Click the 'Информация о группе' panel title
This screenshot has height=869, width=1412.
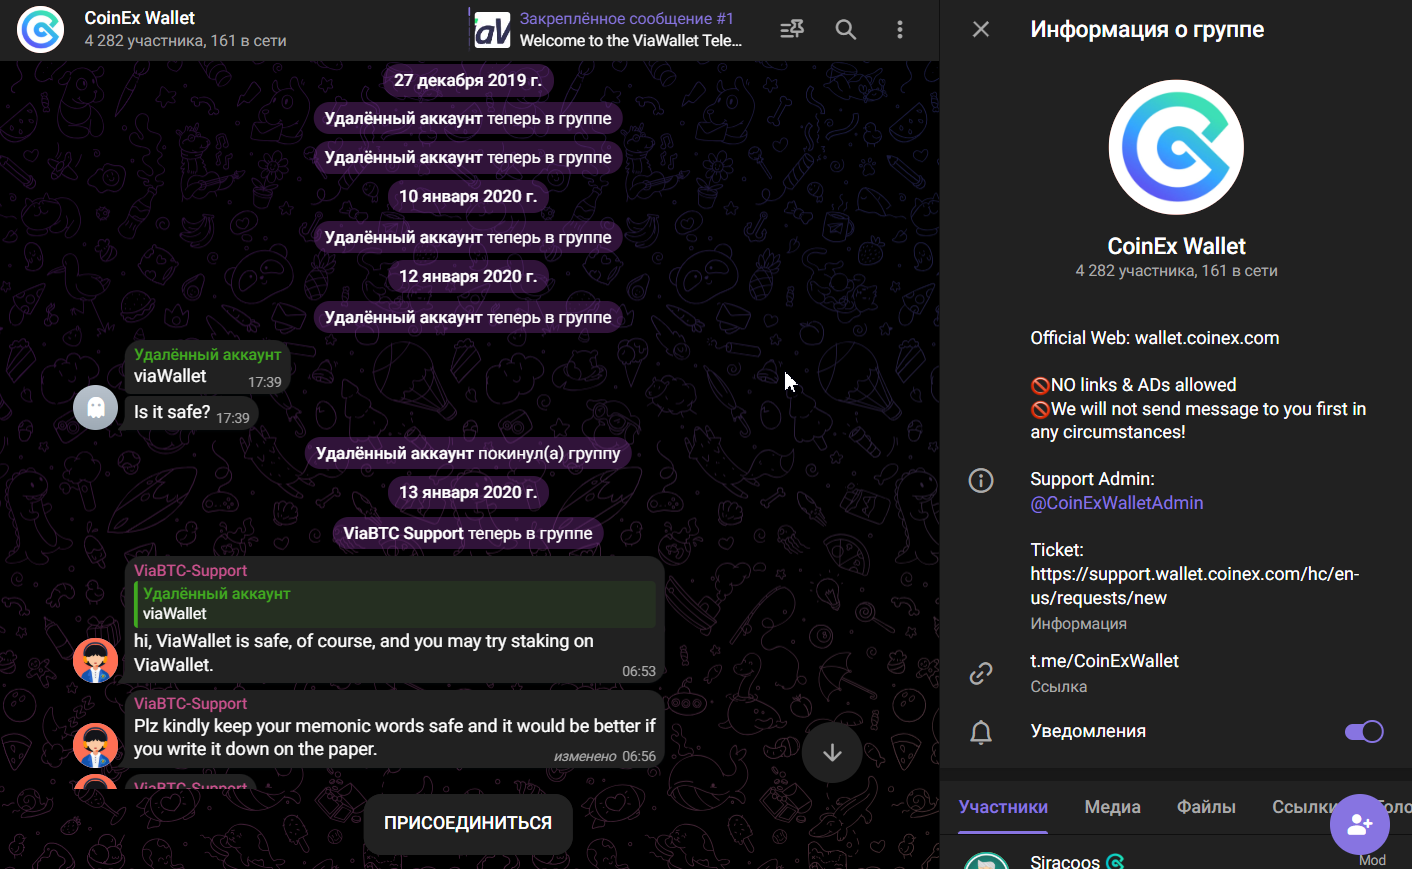click(1147, 30)
